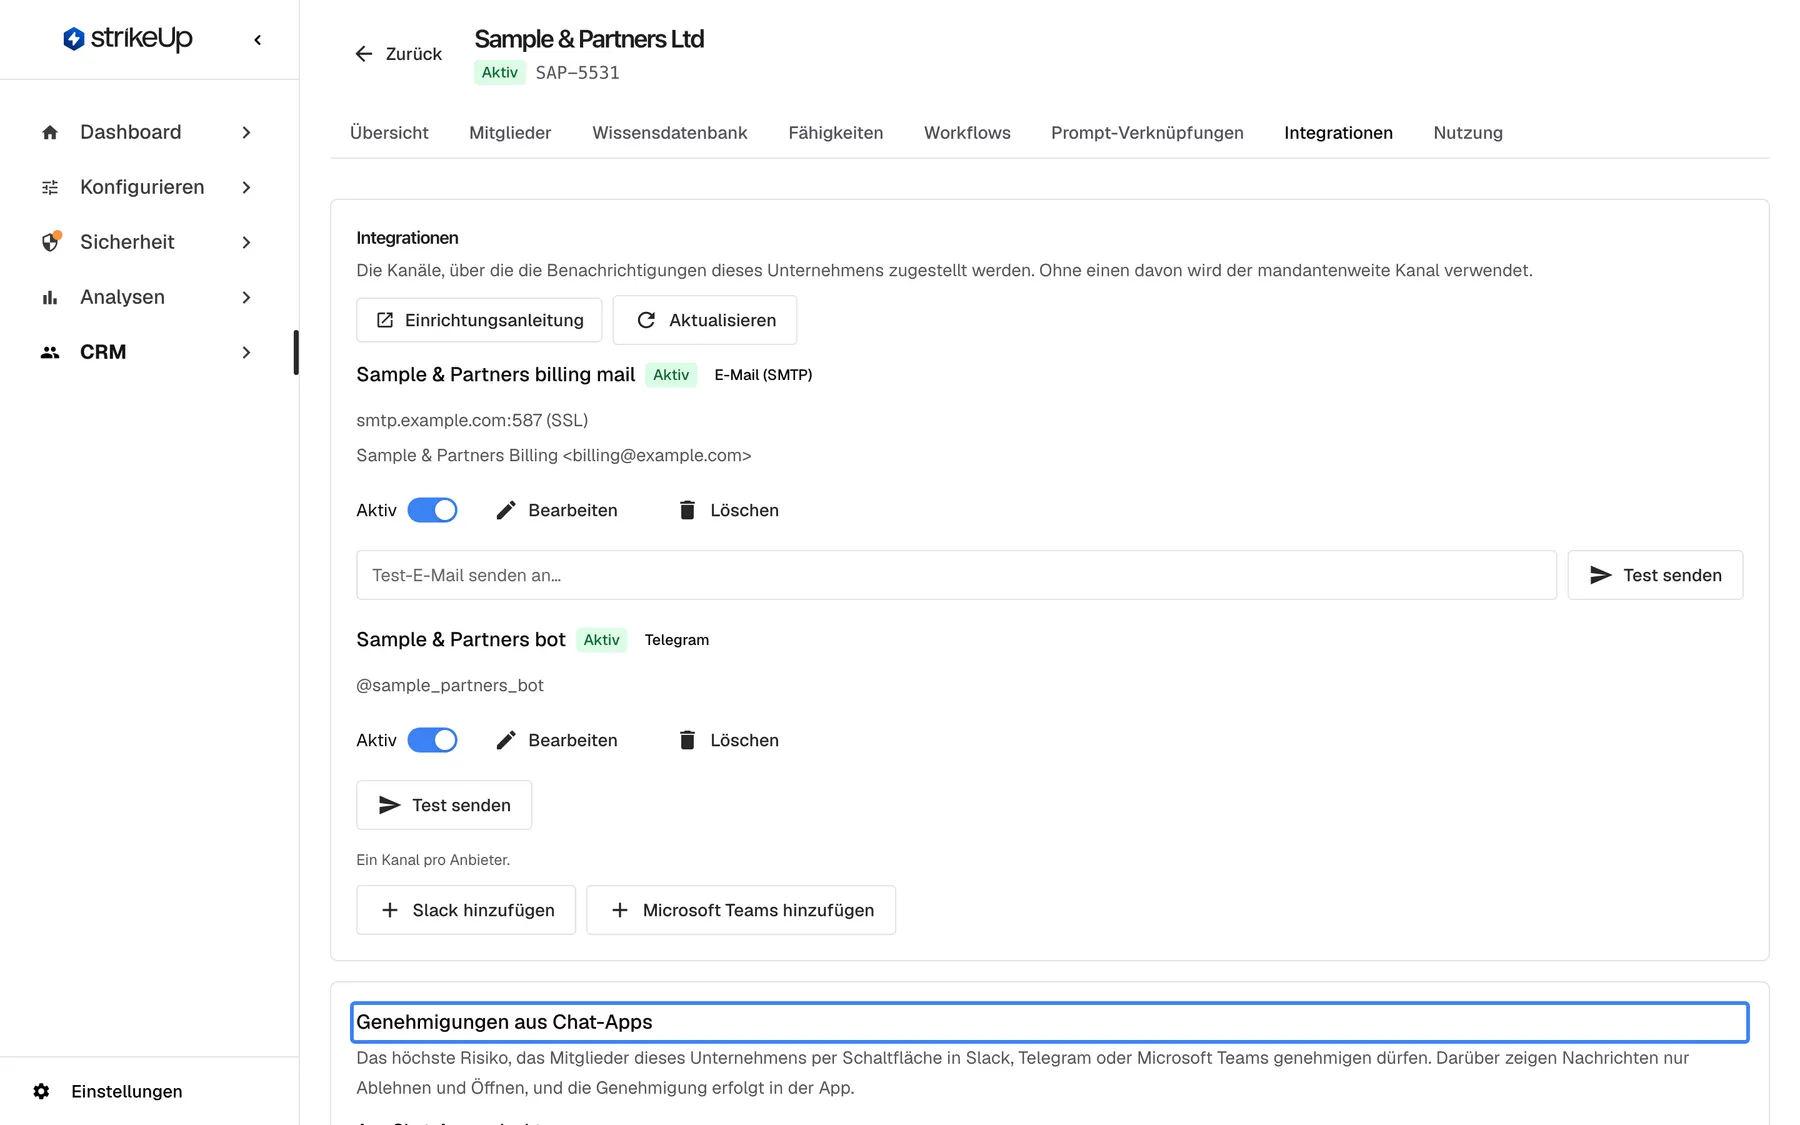The width and height of the screenshot is (1800, 1125).
Task: Click the Telegram provider label
Action: [x=677, y=640]
